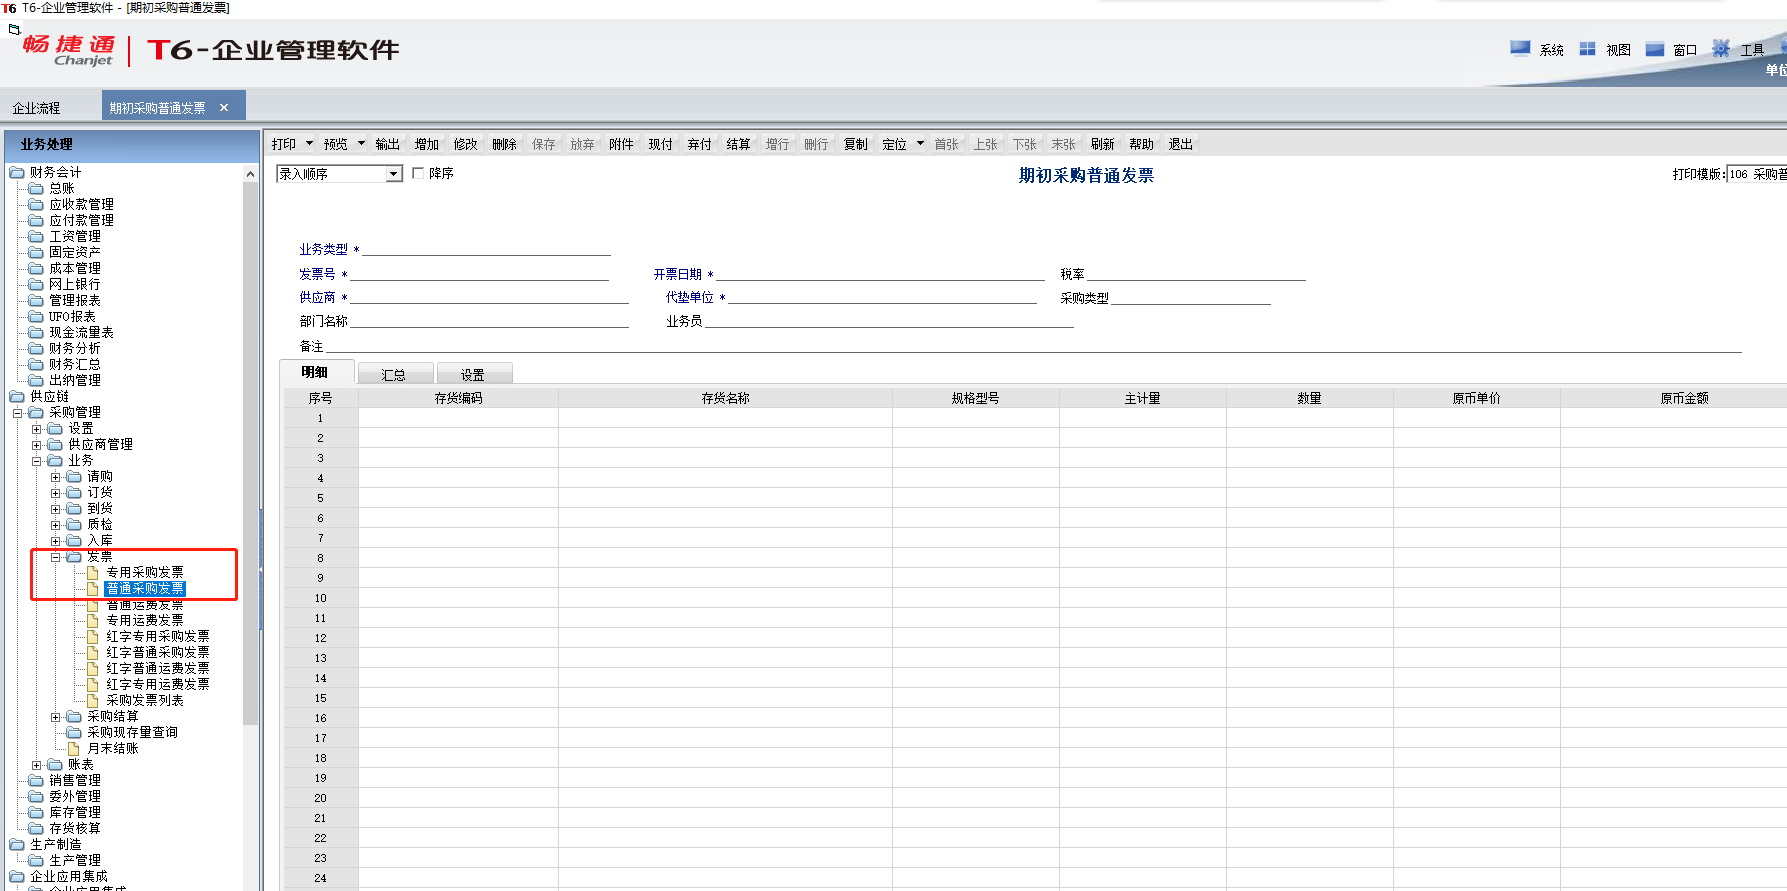Click the 固定资产 folder icon
This screenshot has width=1787, height=891.
point(36,252)
